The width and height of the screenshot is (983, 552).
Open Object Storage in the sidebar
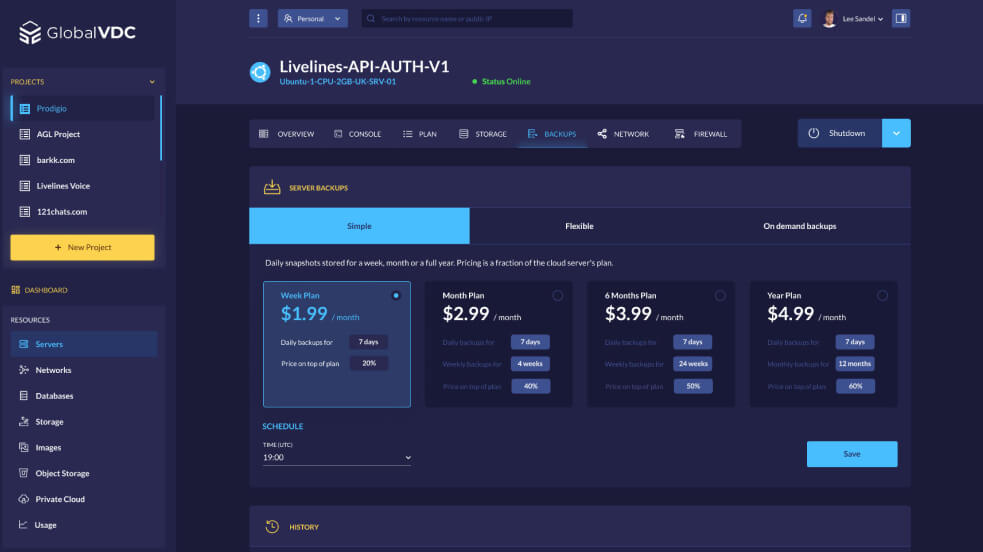[62, 473]
